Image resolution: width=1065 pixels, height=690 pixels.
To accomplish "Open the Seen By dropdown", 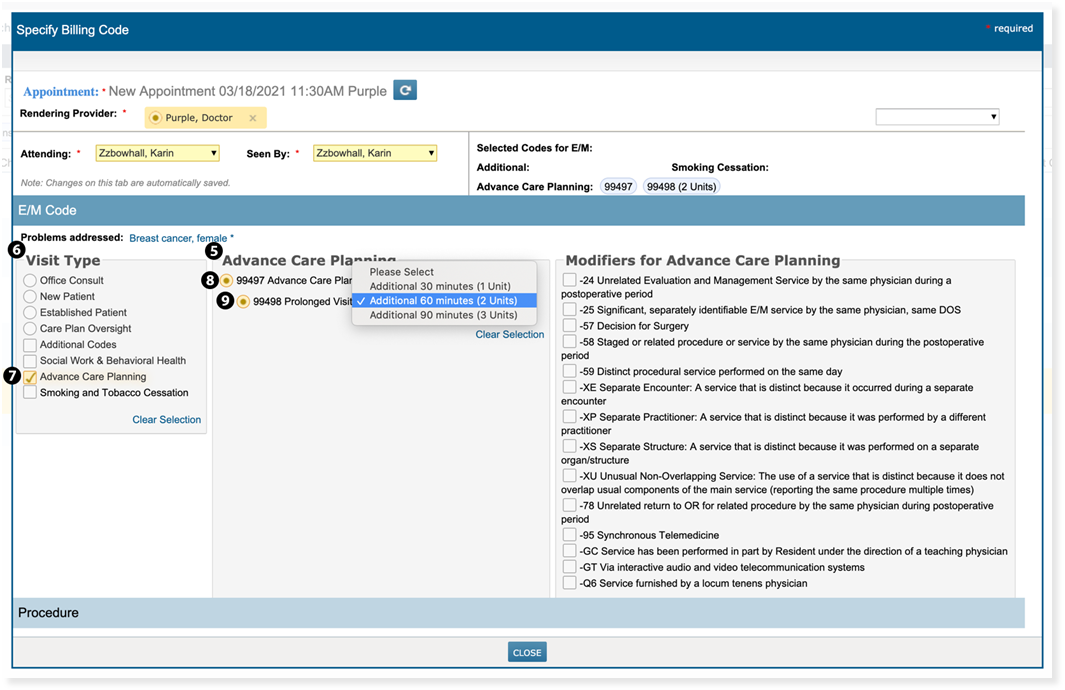I will pyautogui.click(x=375, y=153).
